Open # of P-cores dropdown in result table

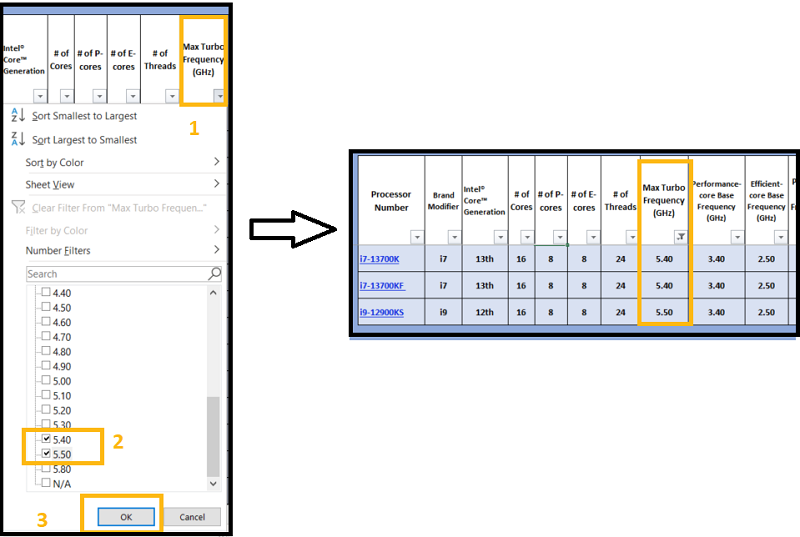[560, 237]
